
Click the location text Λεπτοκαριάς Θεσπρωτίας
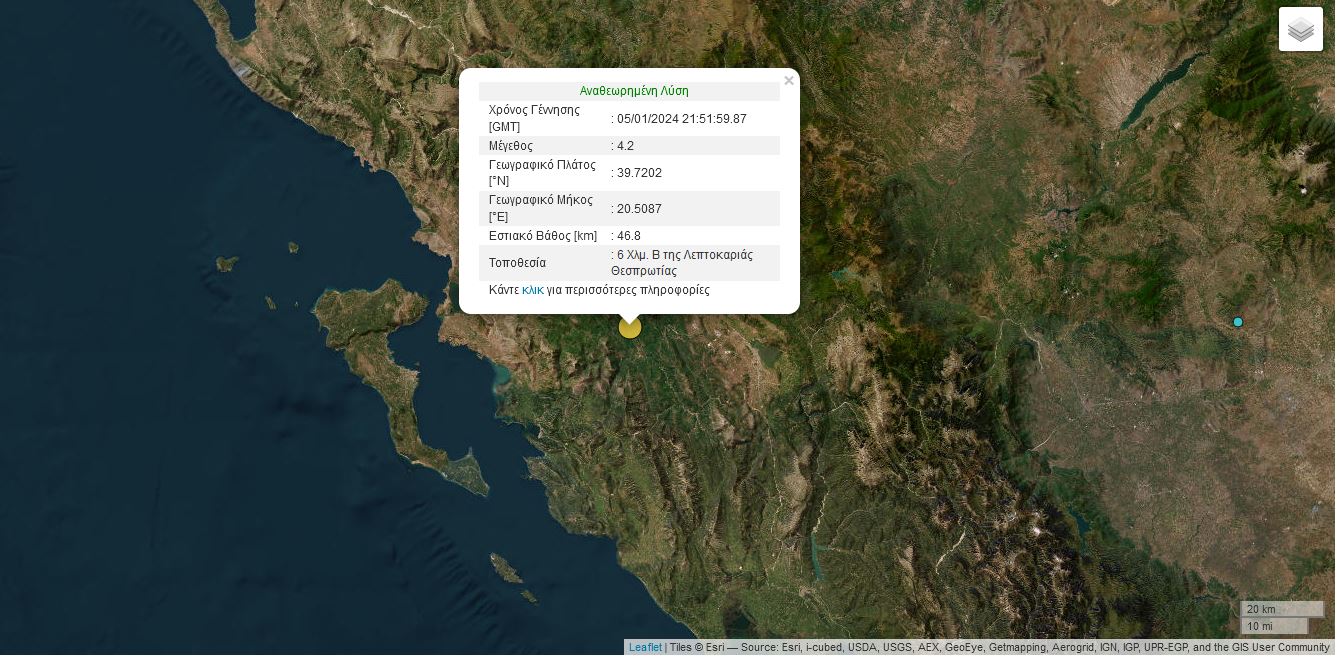coord(684,263)
